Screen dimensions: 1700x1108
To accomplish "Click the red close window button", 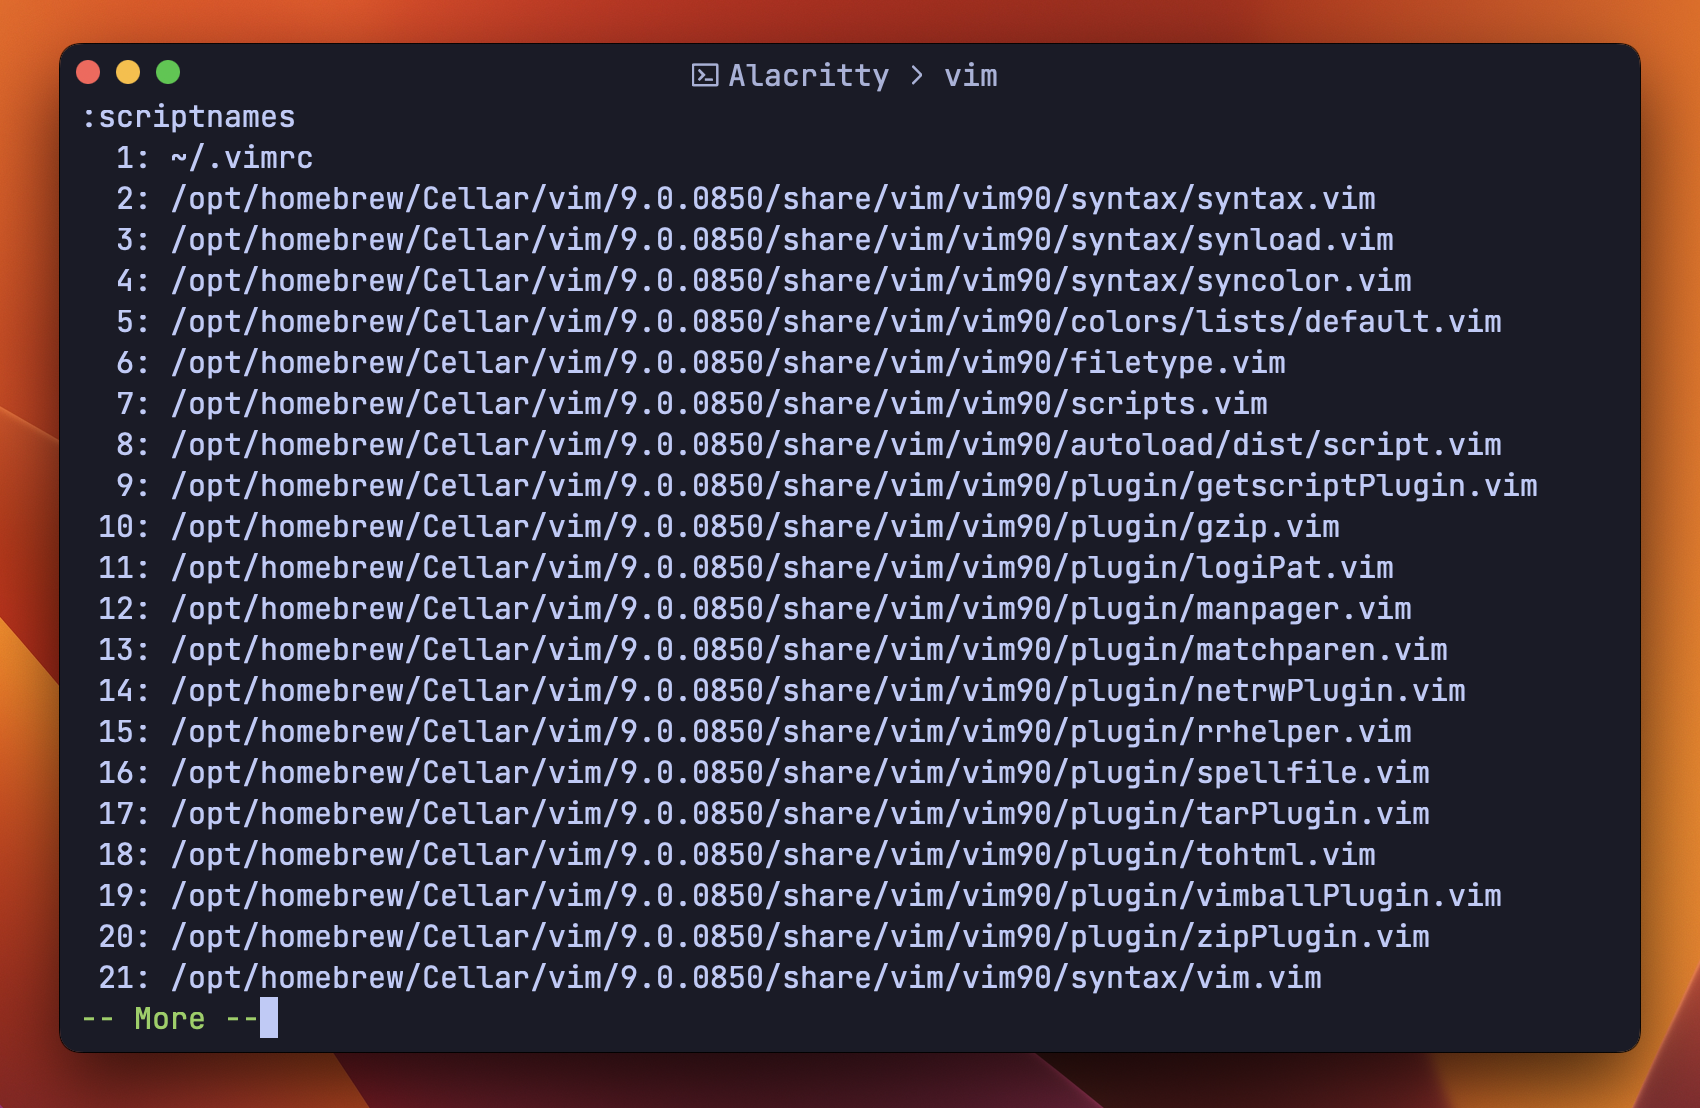I will tap(88, 72).
